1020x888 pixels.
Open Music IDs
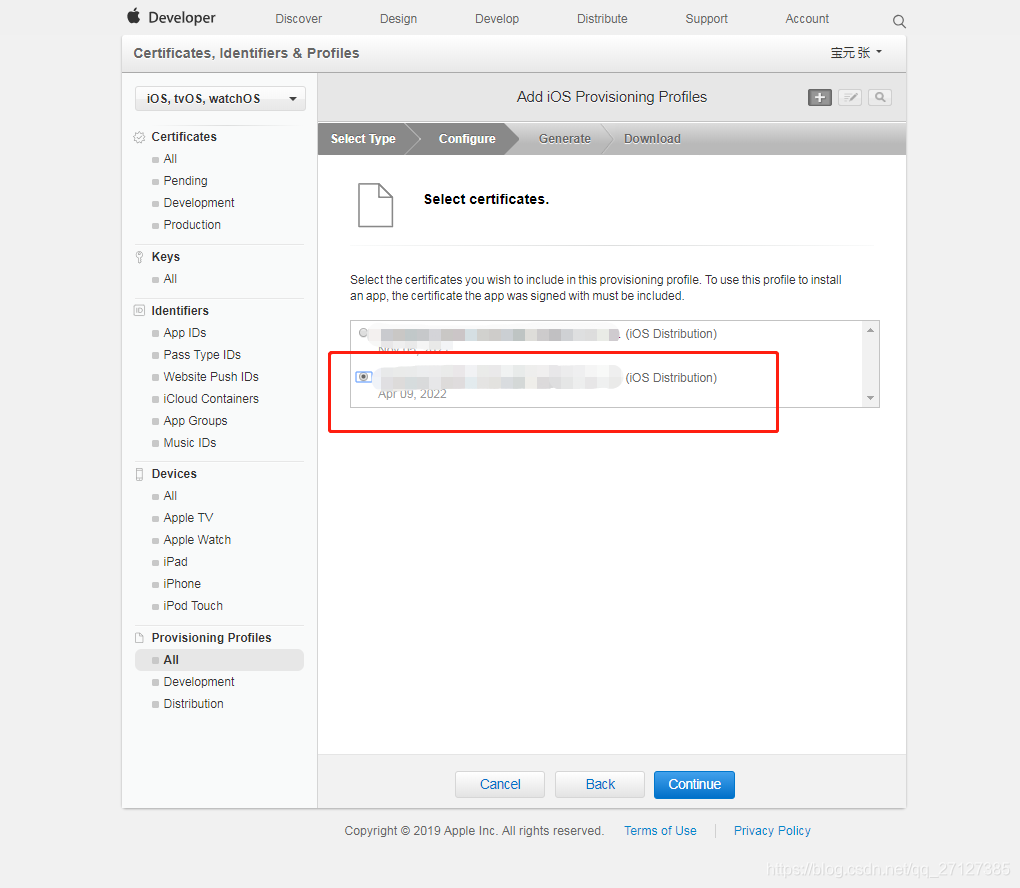190,443
